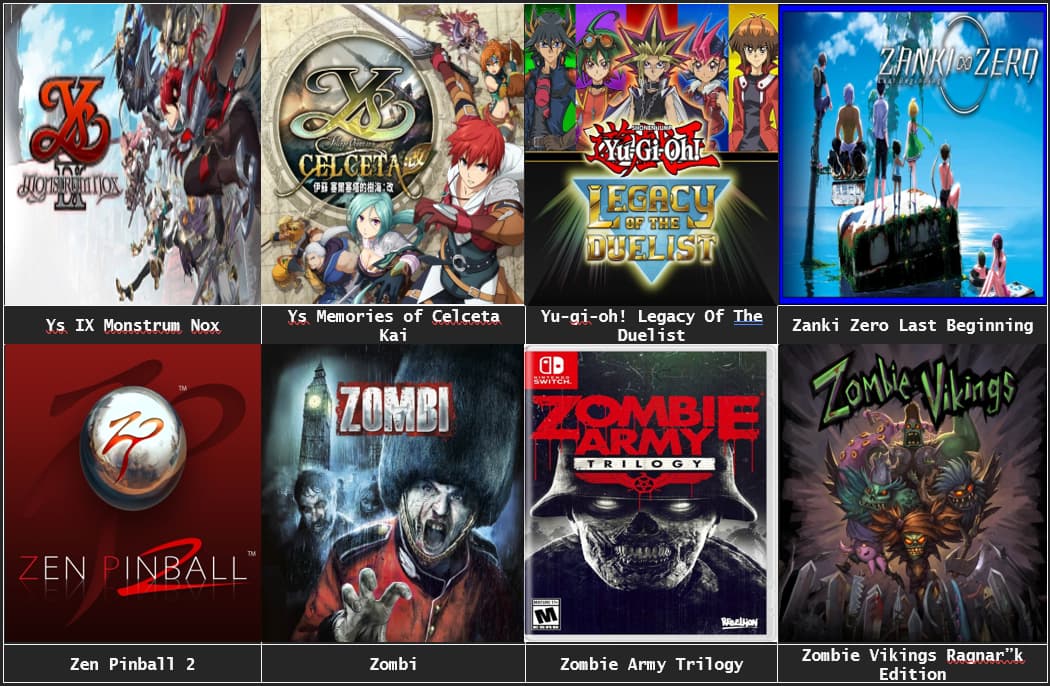1050x686 pixels.
Task: Open the Zen Pinball 2 cover image
Action: click(132, 494)
